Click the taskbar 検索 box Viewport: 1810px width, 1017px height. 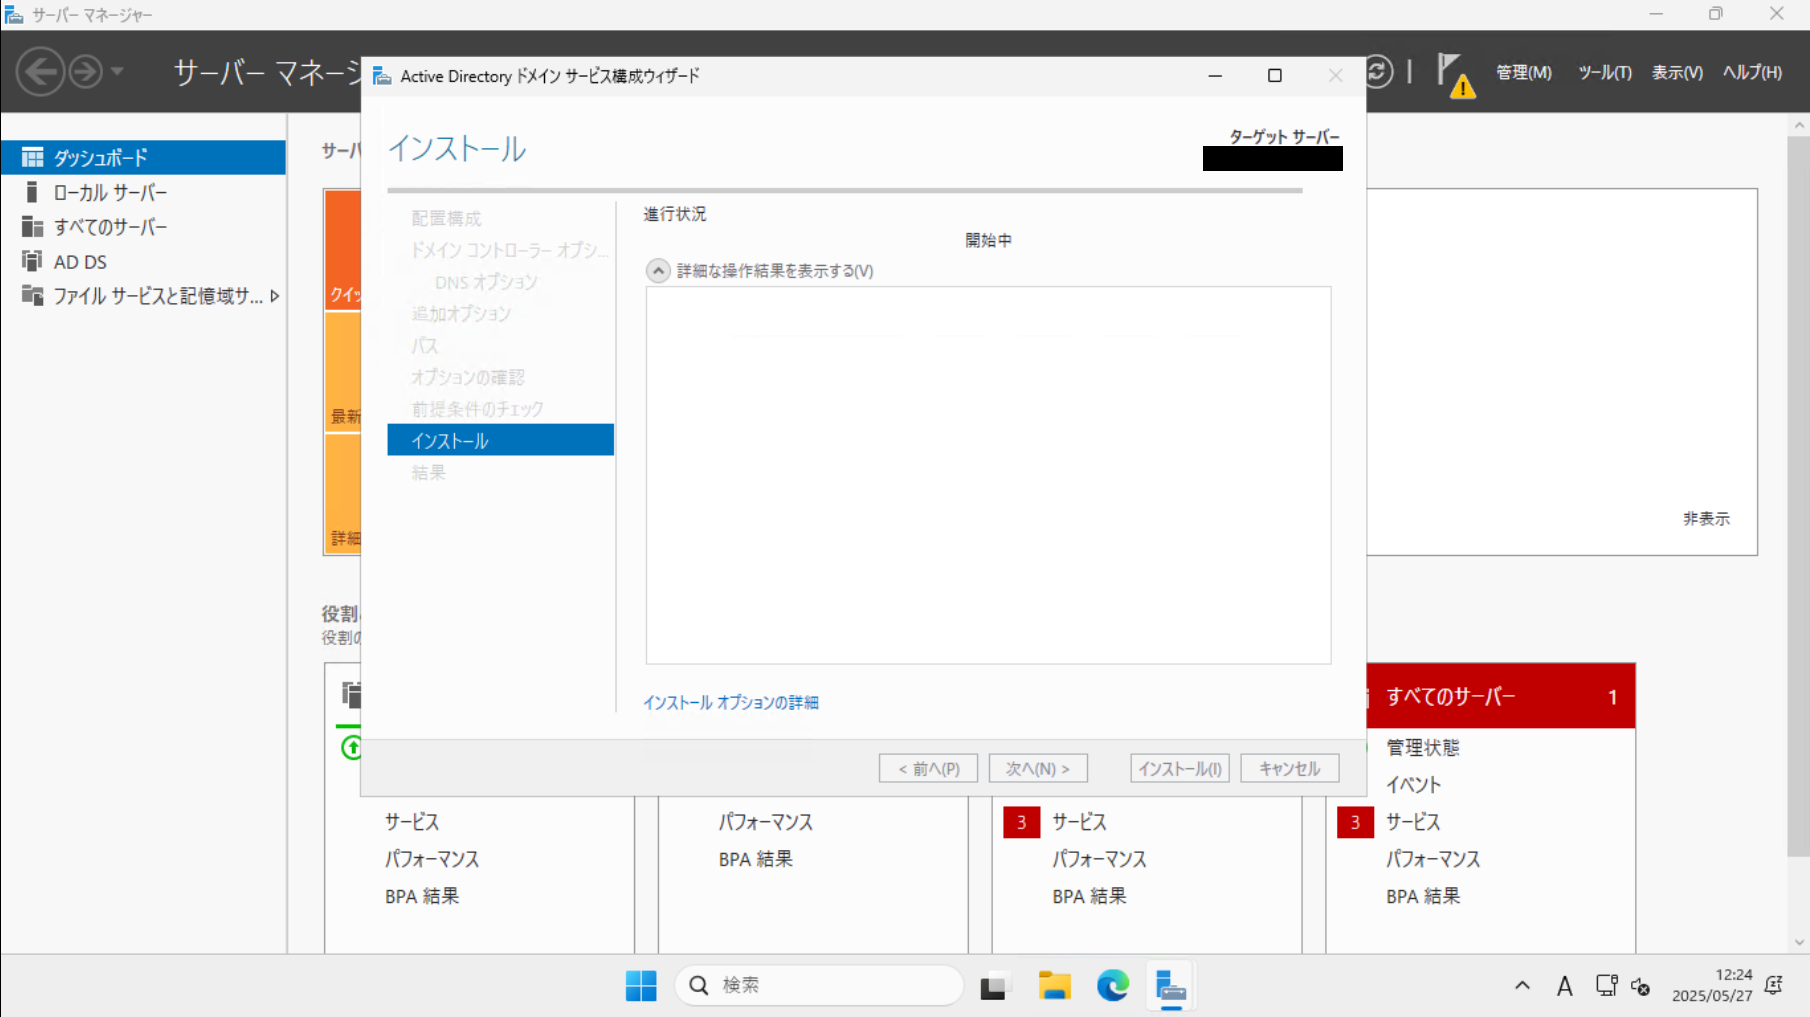click(x=819, y=986)
